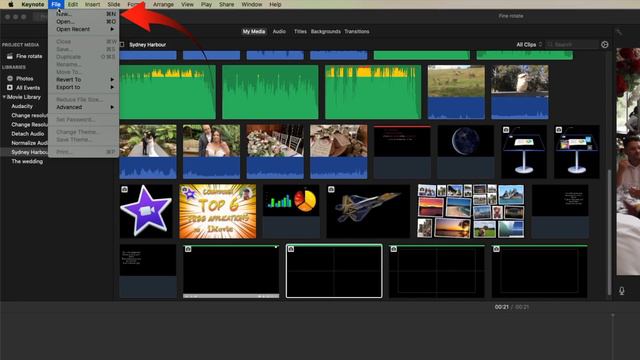Select the grassy field clip
The width and height of the screenshot is (640, 360).
click(x=456, y=92)
